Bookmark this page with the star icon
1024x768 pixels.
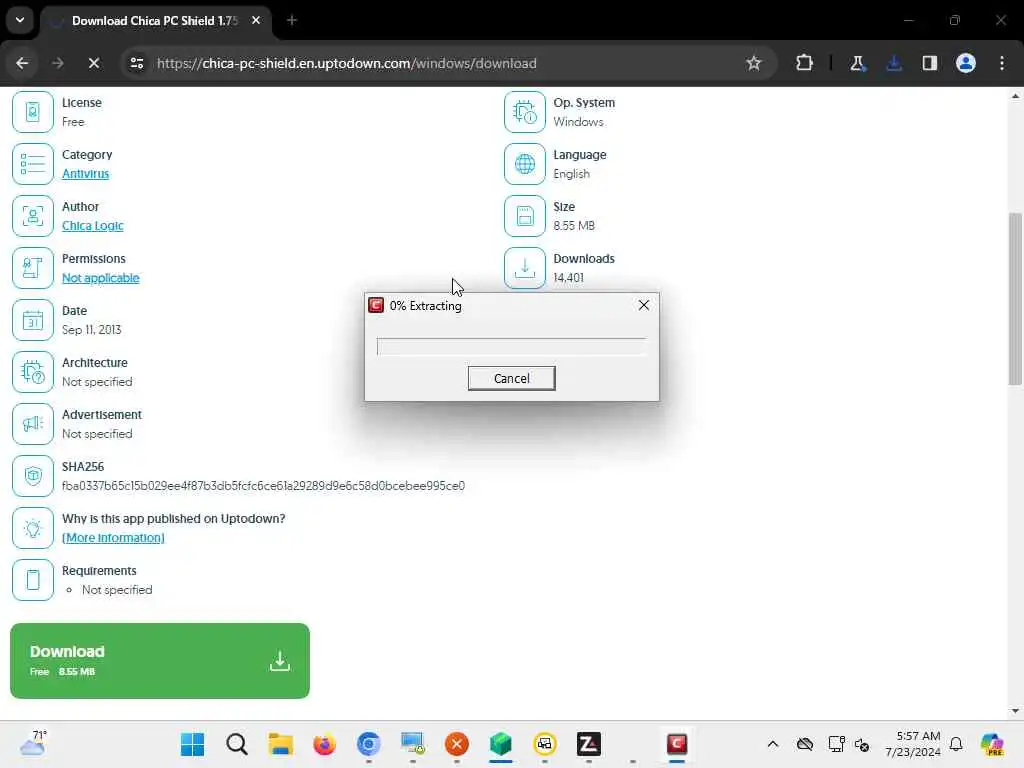pyautogui.click(x=754, y=63)
